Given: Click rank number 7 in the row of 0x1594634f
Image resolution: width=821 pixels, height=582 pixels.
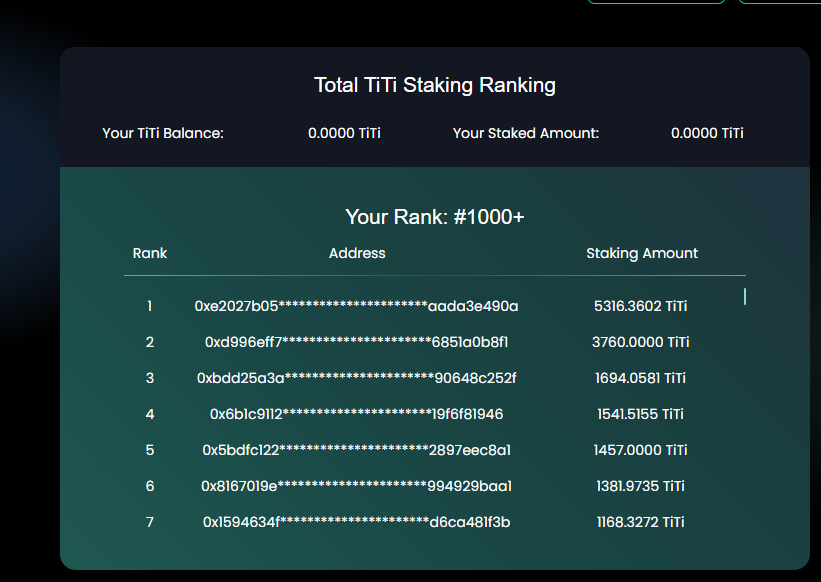Looking at the screenshot, I should click(150, 522).
